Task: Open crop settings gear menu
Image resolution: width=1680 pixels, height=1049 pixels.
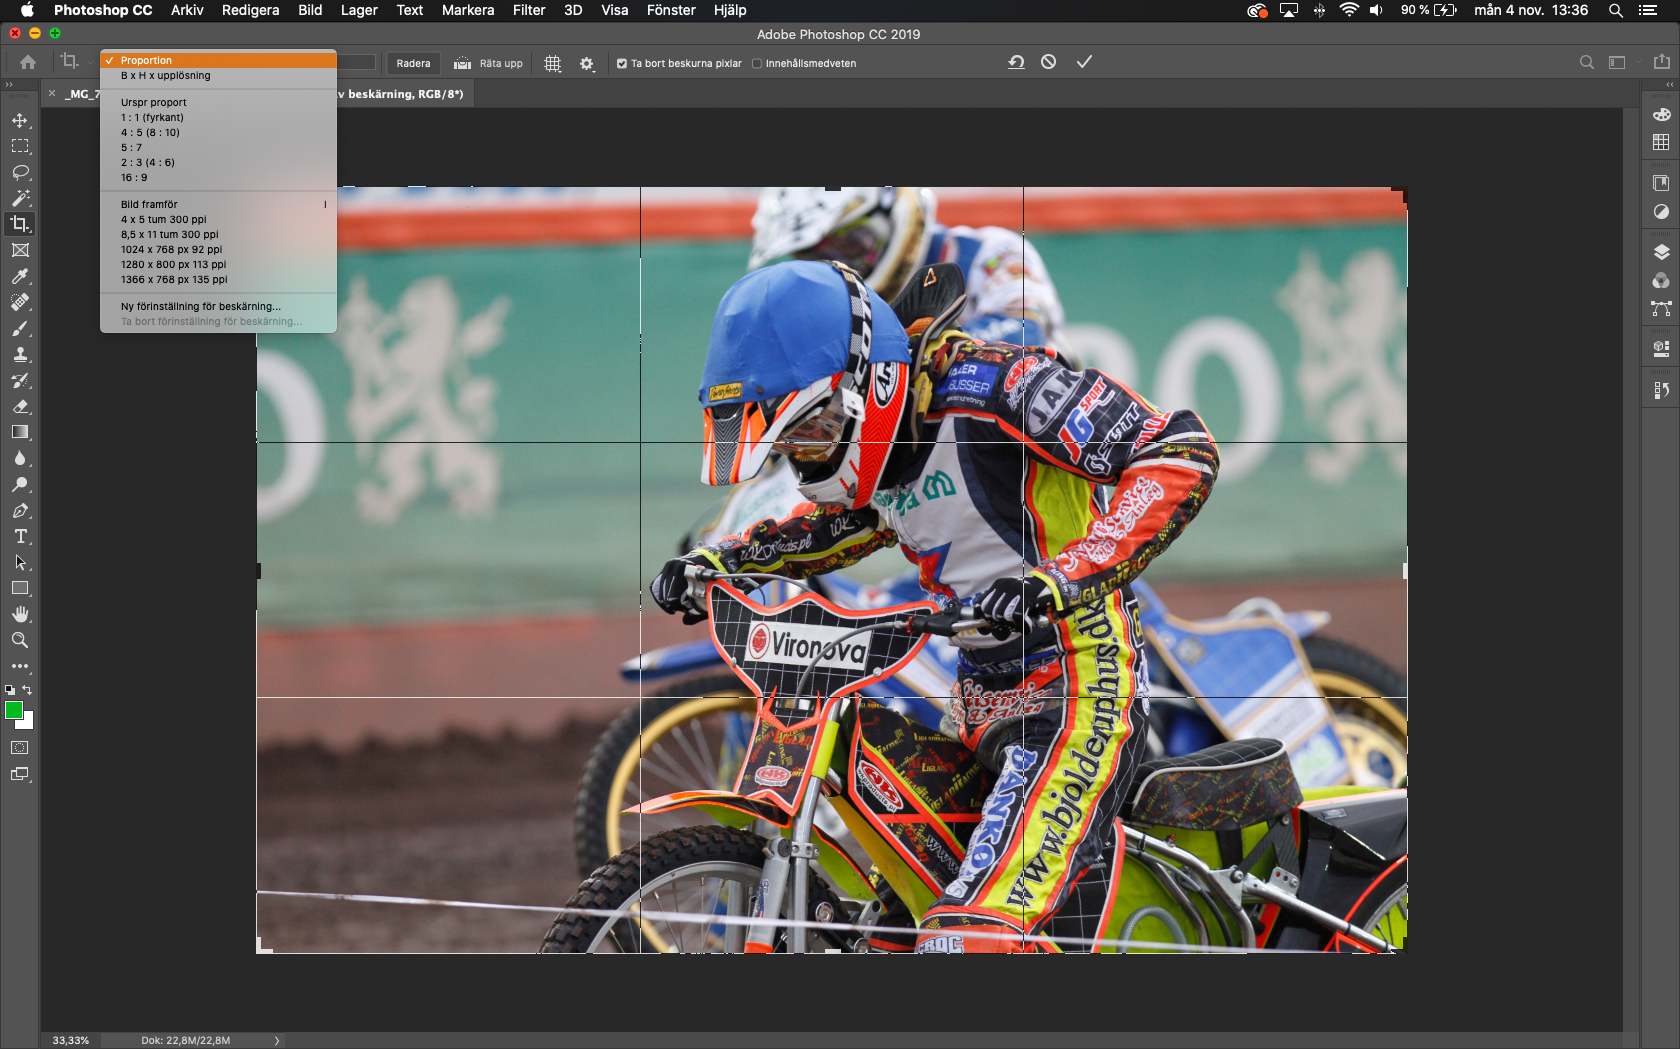Action: pos(587,63)
